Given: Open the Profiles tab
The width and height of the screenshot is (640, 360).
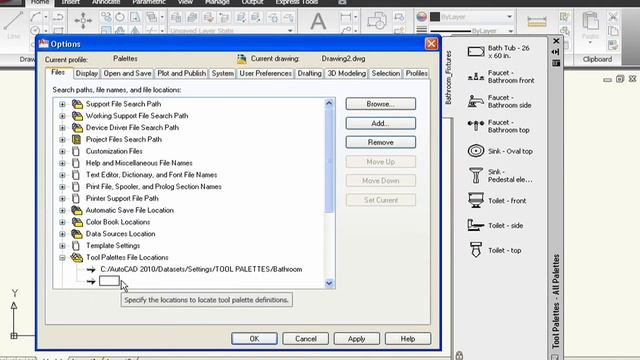Looking at the screenshot, I should point(416,73).
